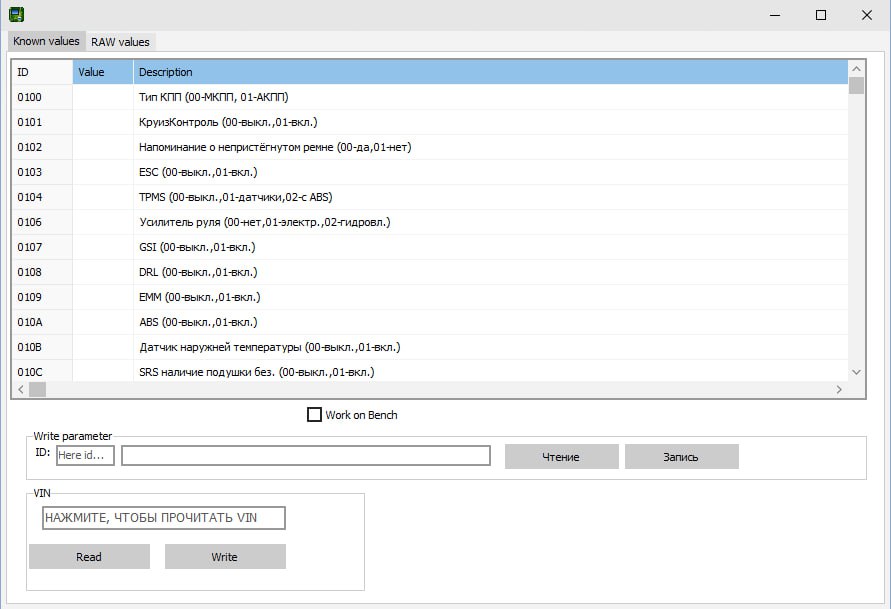Click the parameter value text field
The image size is (891, 609).
pos(306,456)
